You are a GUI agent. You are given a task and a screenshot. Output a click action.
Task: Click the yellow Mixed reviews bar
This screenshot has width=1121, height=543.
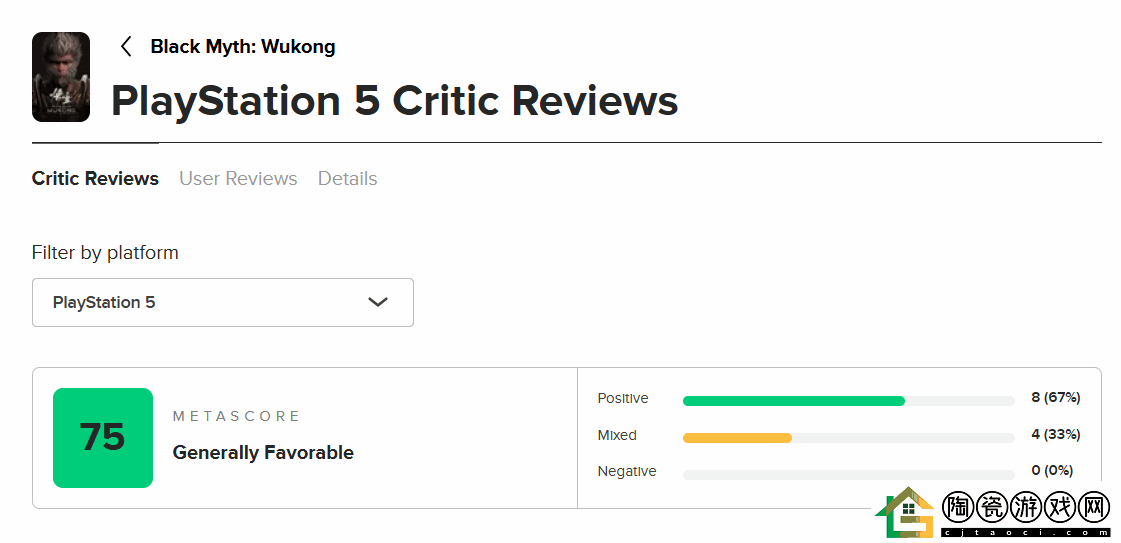737,438
